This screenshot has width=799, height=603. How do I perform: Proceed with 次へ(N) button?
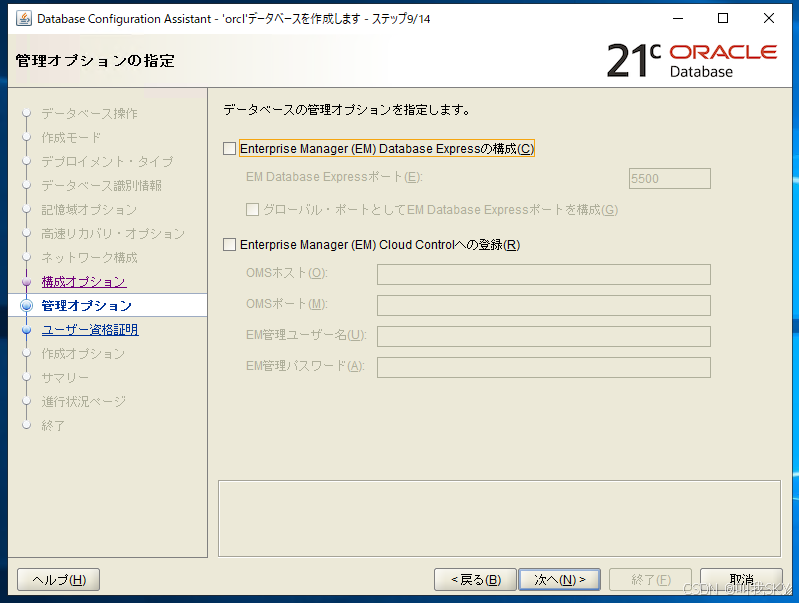(559, 580)
